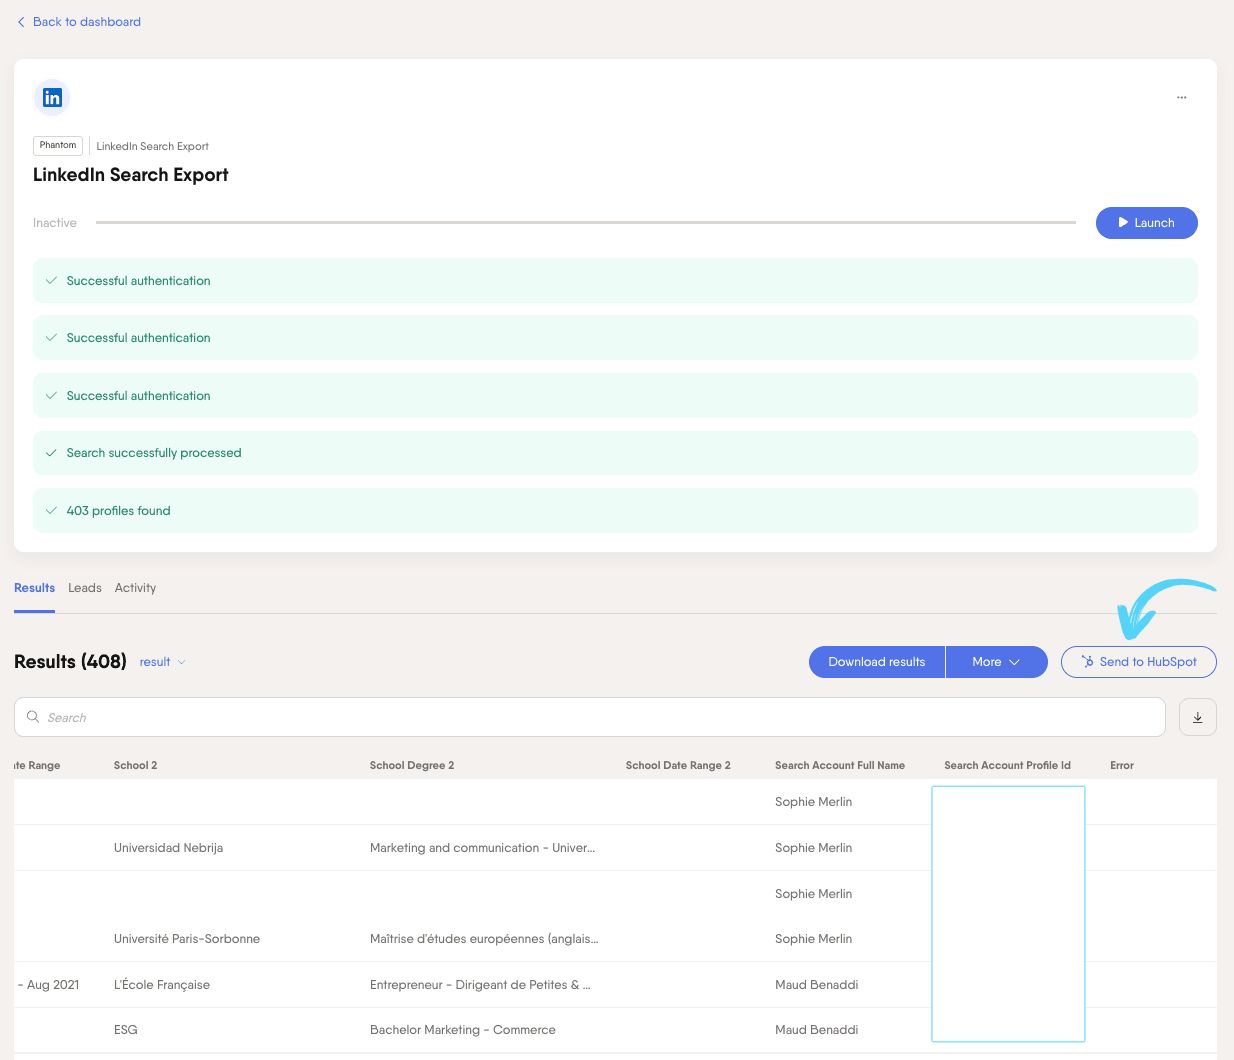Viewport: 1234px width, 1060px height.
Task: Click the back arrow chevron icon
Action: pos(21,22)
